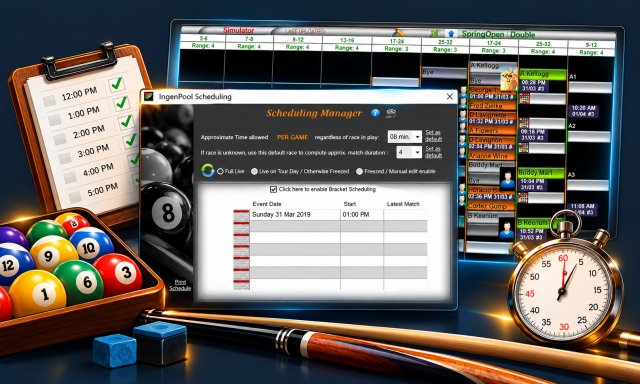Select the Fred Zielke bracket entry
The width and height of the screenshot is (640, 384).
[492, 106]
